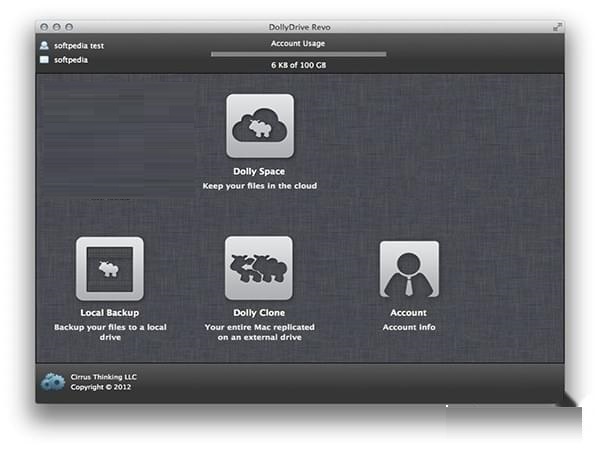Viewport: 600px width, 450px height.
Task: Select the user profile icon beside softpedia test
Action: (x=44, y=45)
